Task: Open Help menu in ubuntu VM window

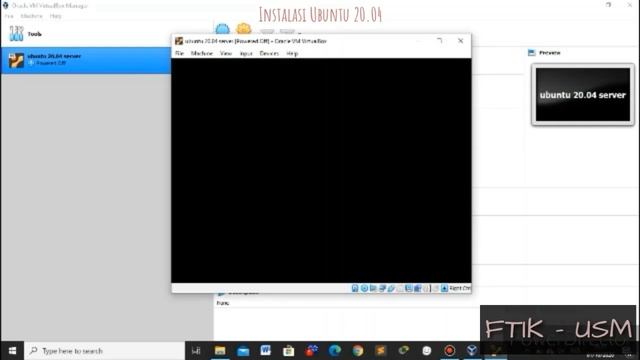Action: (292, 53)
